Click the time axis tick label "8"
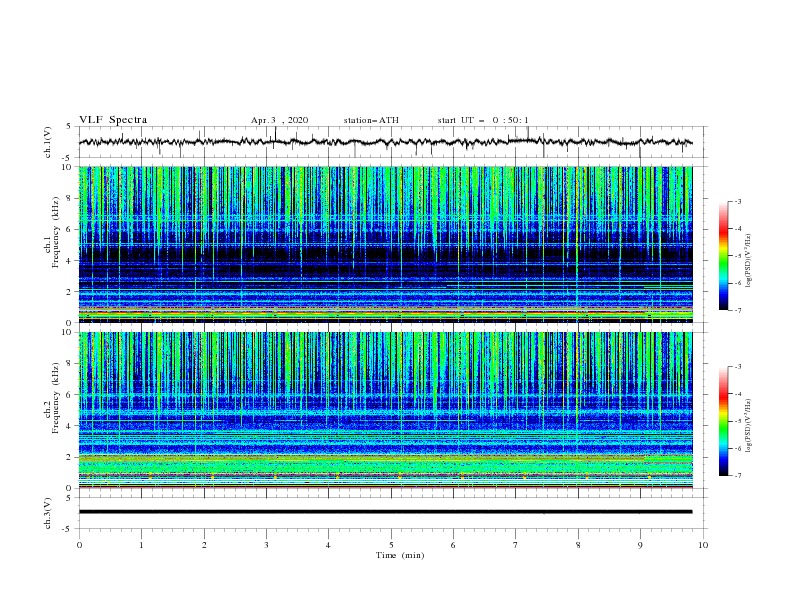Image resolution: width=792 pixels, height=612 pixels. tap(578, 545)
